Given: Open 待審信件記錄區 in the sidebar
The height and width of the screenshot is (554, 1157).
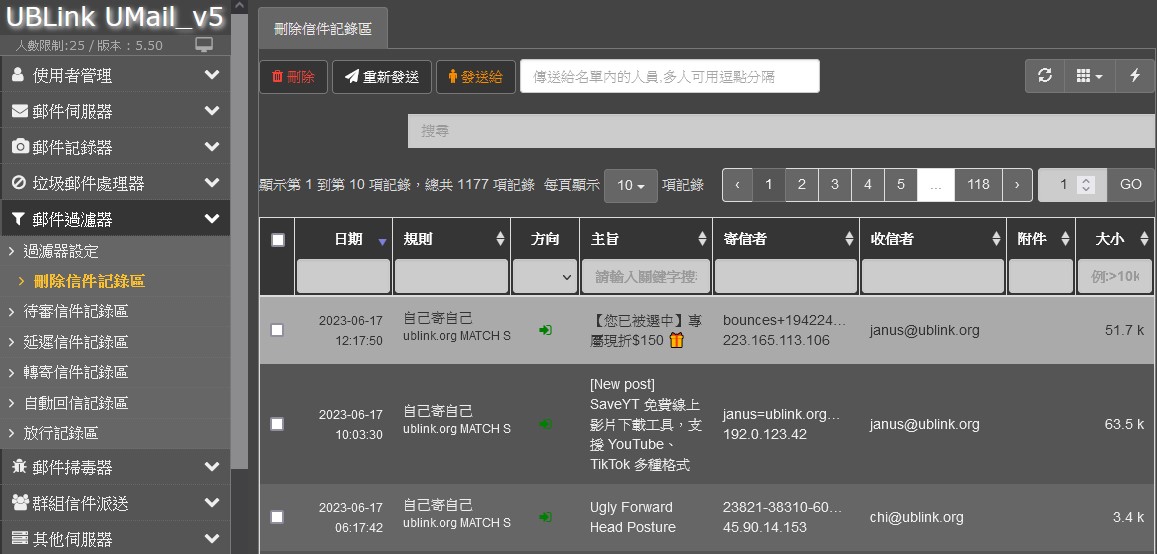Looking at the screenshot, I should point(76,311).
